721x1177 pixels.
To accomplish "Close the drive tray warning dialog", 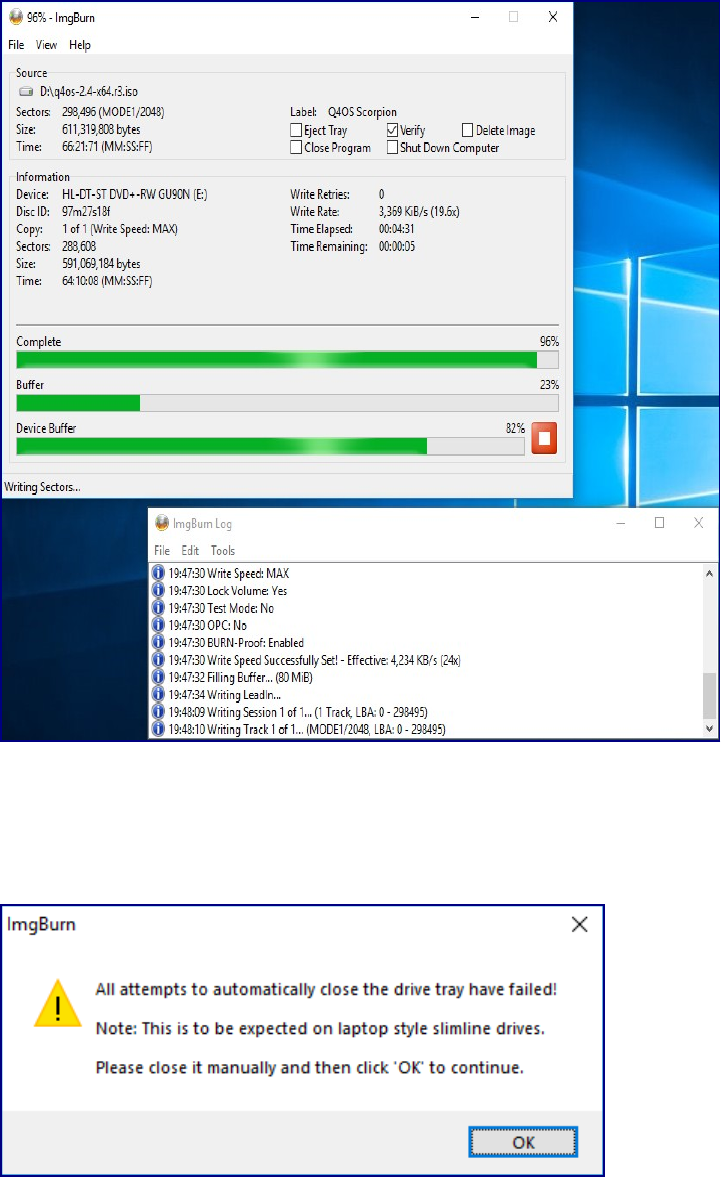I will click(x=579, y=924).
